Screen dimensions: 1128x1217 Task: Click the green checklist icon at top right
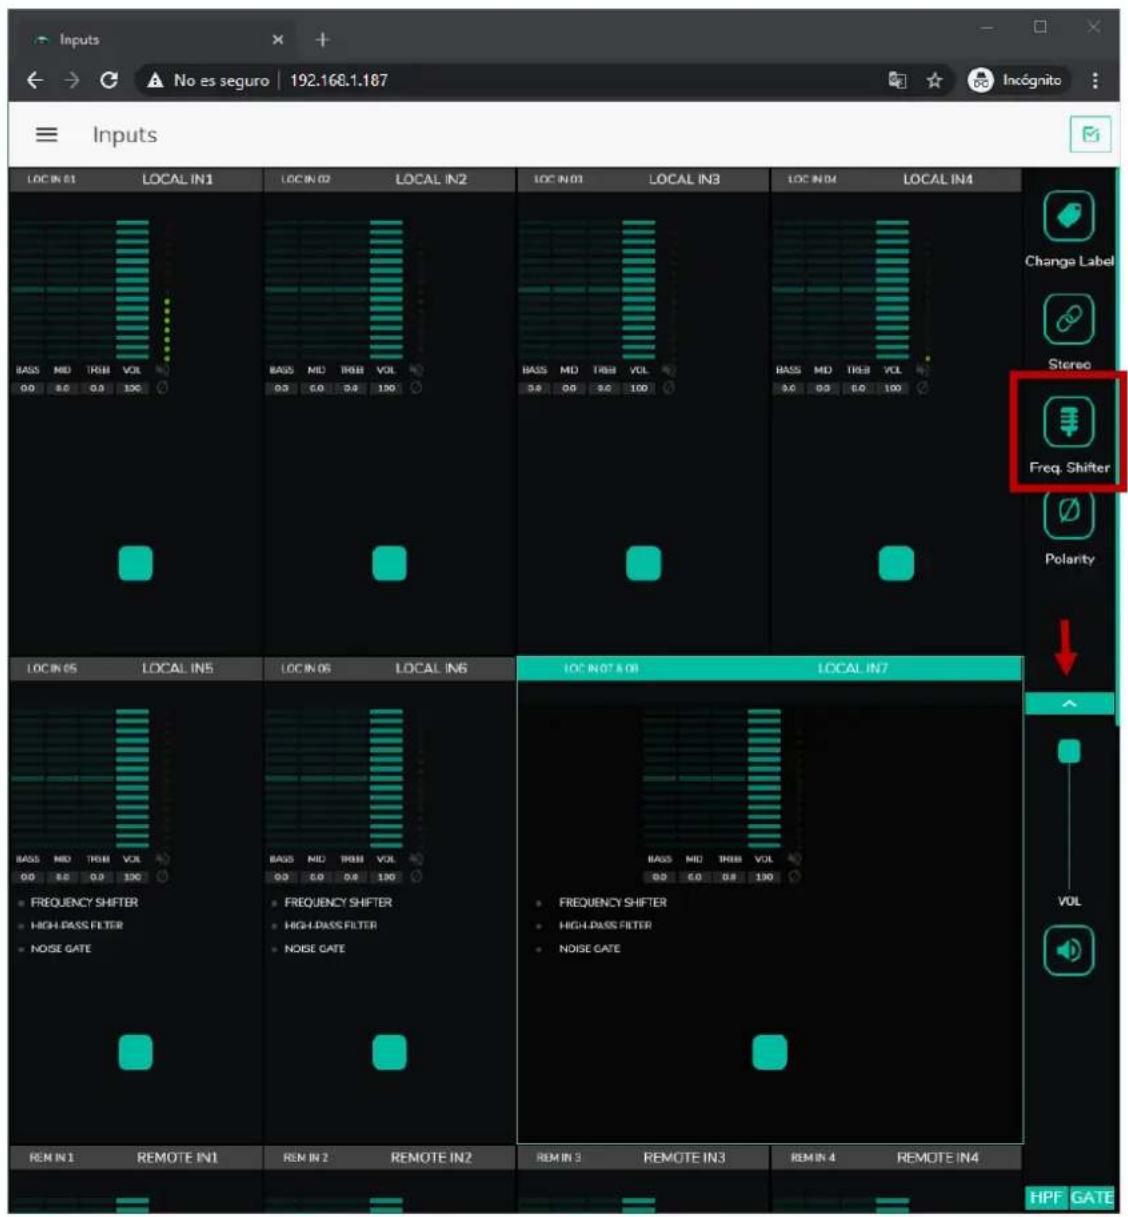click(1090, 134)
